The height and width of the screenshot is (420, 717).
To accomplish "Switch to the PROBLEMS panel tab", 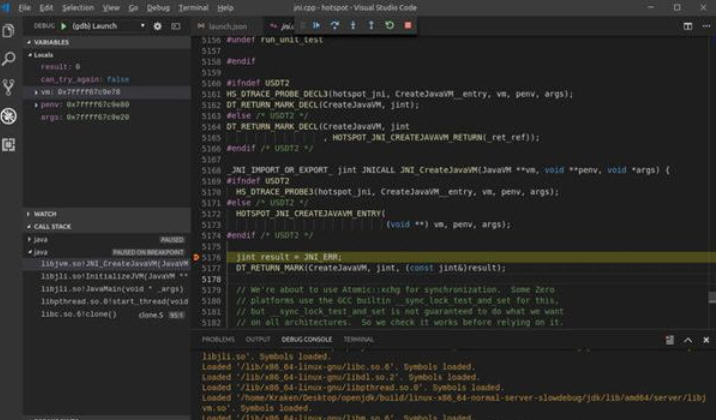I will pos(218,339).
